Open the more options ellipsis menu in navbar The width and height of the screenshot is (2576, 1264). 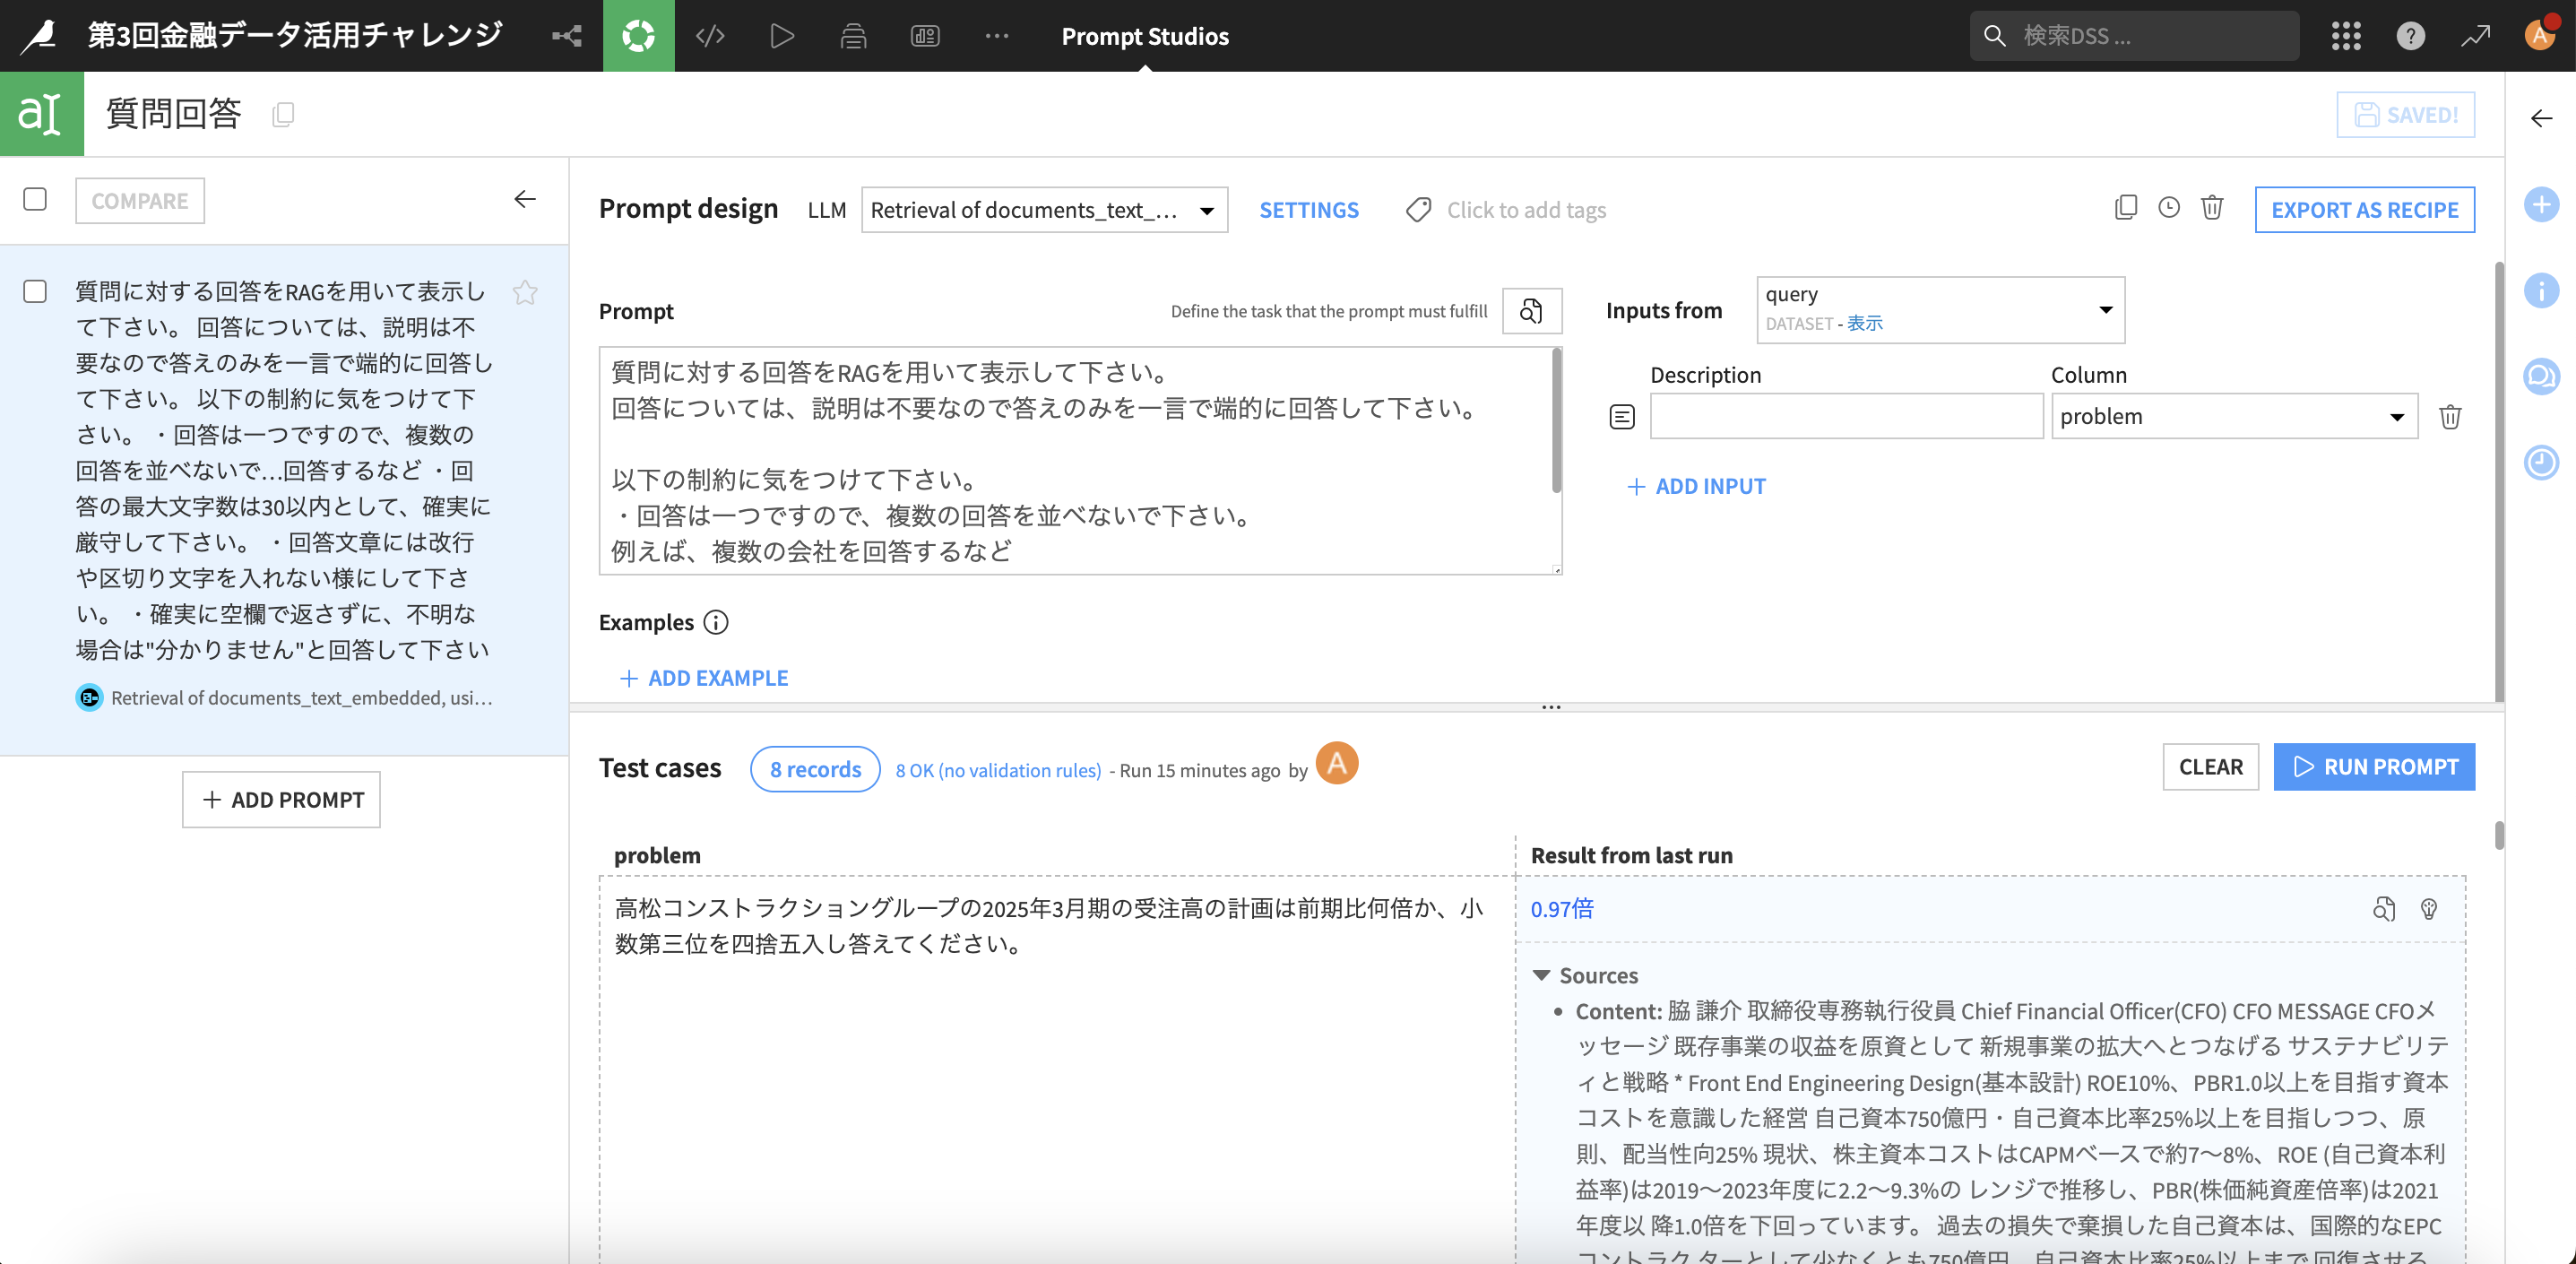point(996,36)
